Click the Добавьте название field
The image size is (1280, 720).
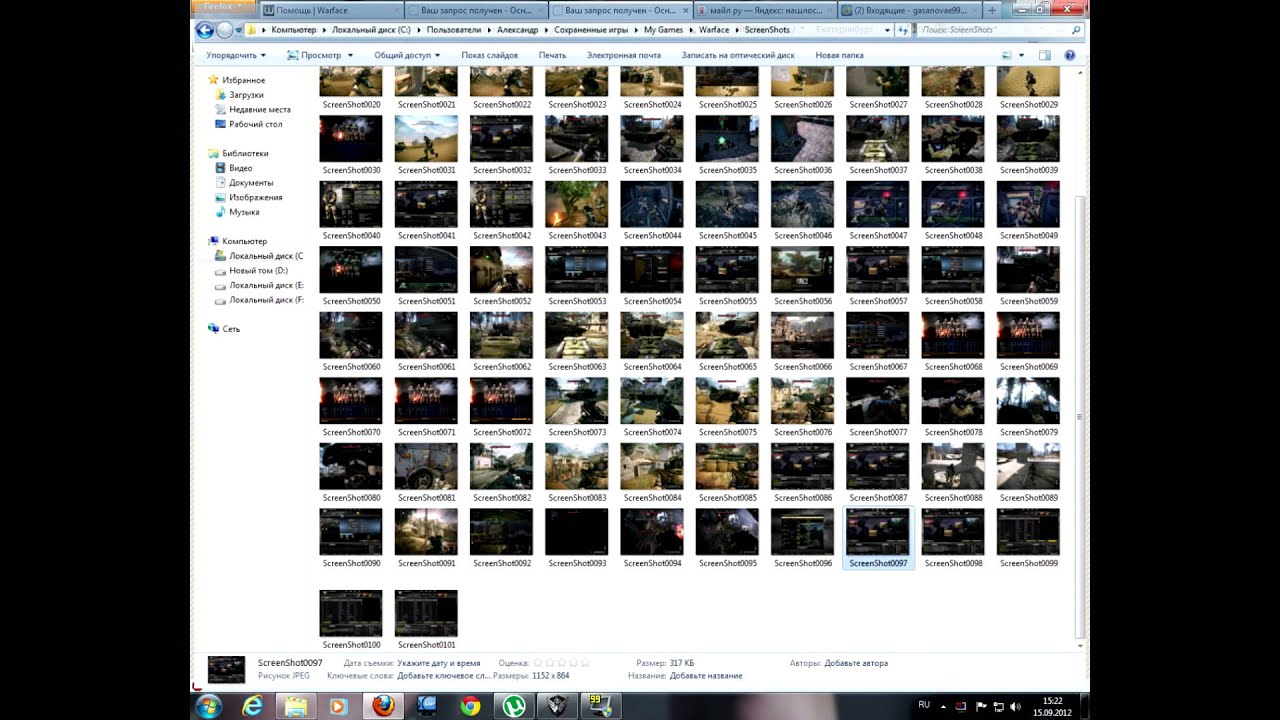pyautogui.click(x=706, y=676)
